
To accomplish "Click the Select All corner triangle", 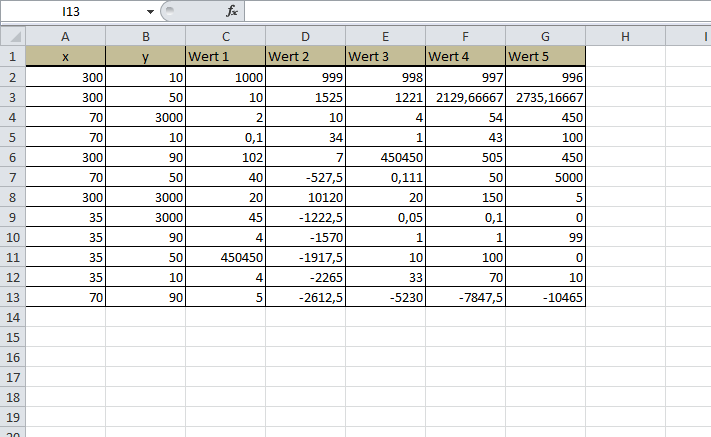I will pos(13,36).
